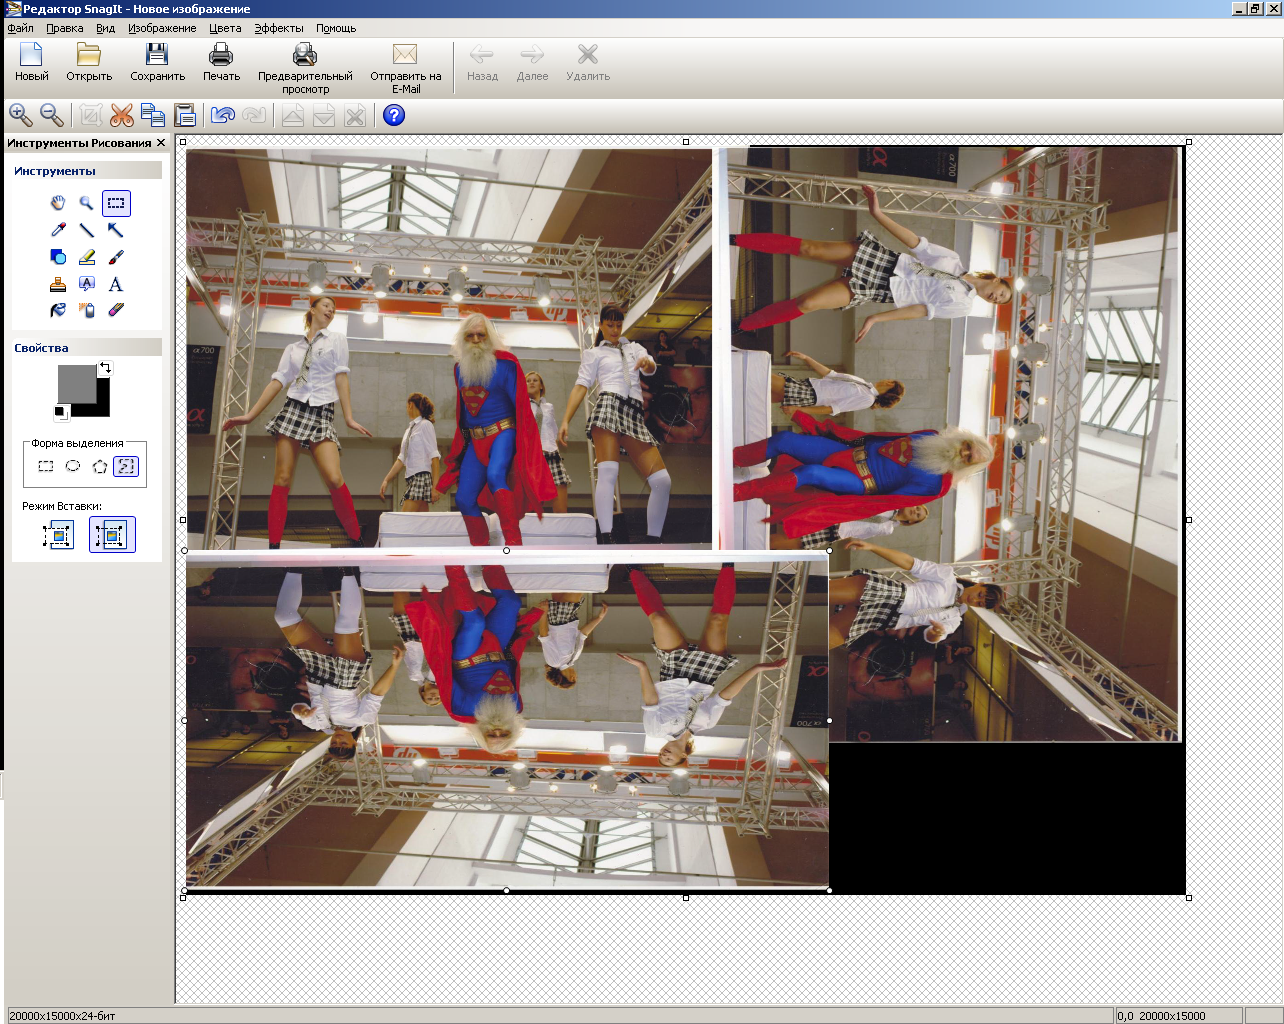Select the Eraser tool

[x=116, y=311]
